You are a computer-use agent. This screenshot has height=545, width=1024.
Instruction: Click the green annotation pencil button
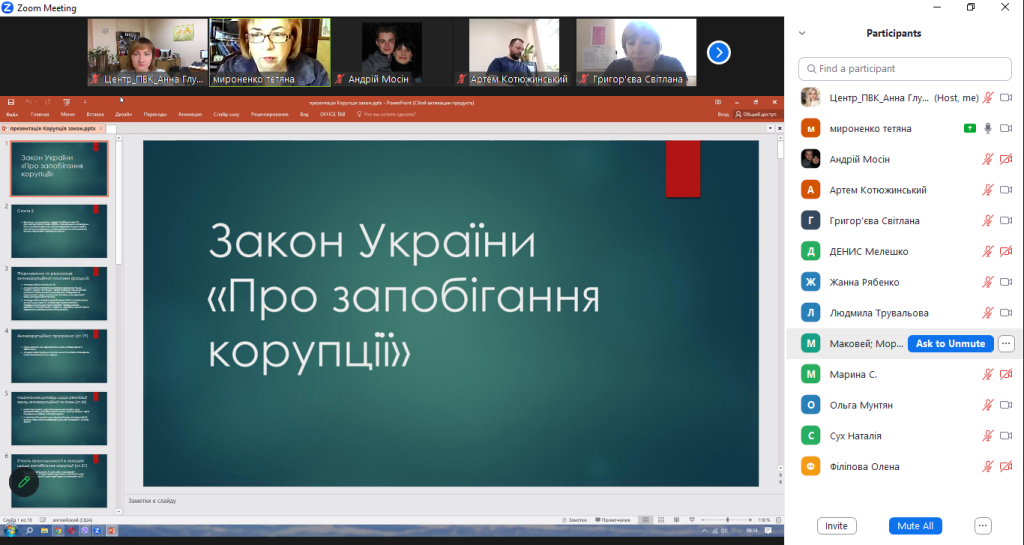coord(24,481)
